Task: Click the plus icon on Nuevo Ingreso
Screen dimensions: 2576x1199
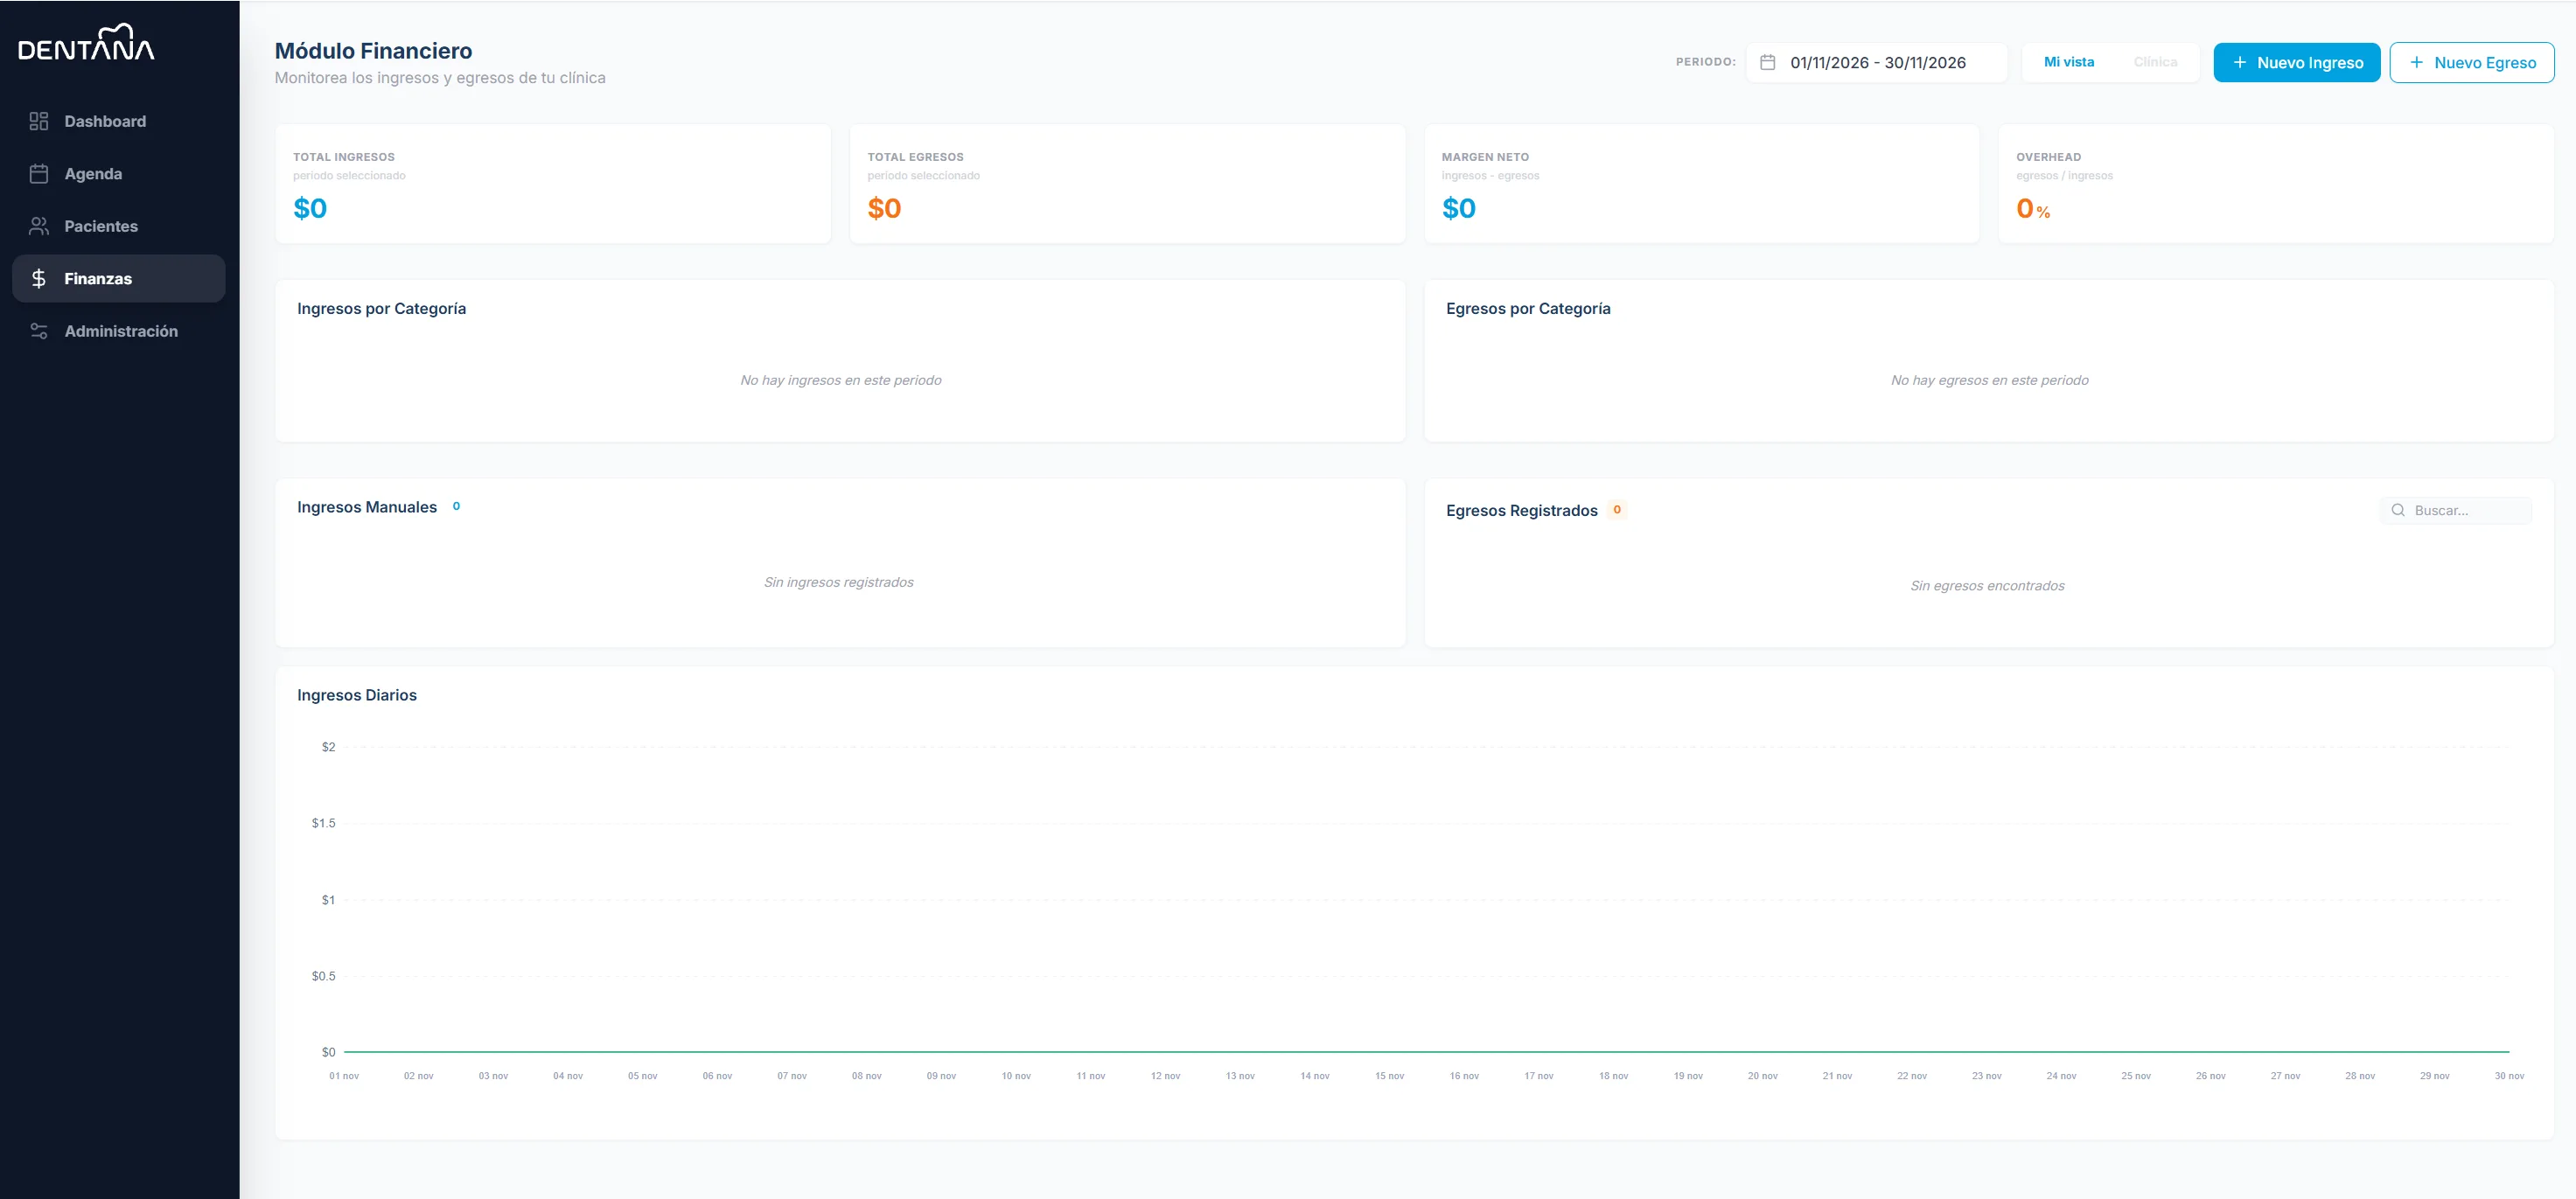Action: pos(2240,62)
